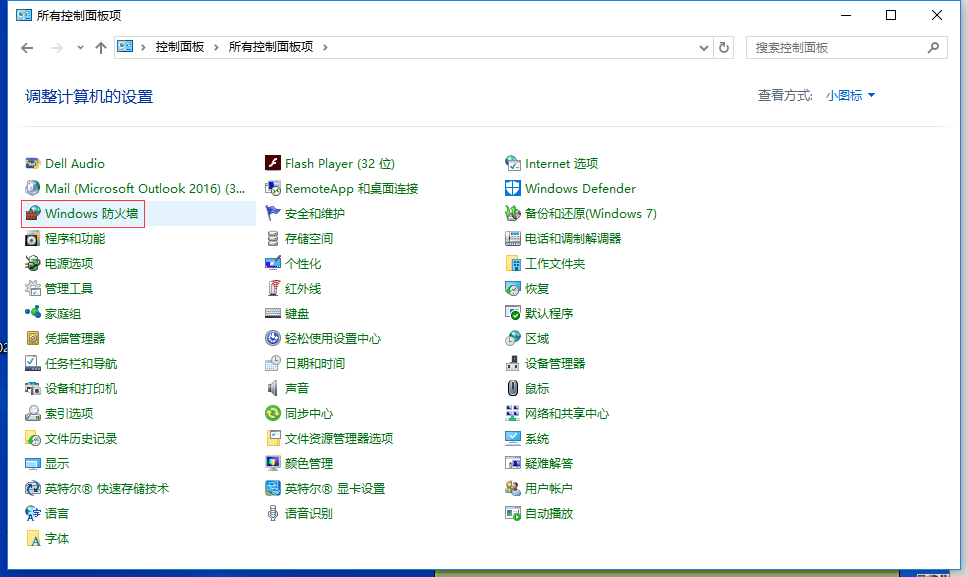Click the 电源选项 icon

click(34, 264)
